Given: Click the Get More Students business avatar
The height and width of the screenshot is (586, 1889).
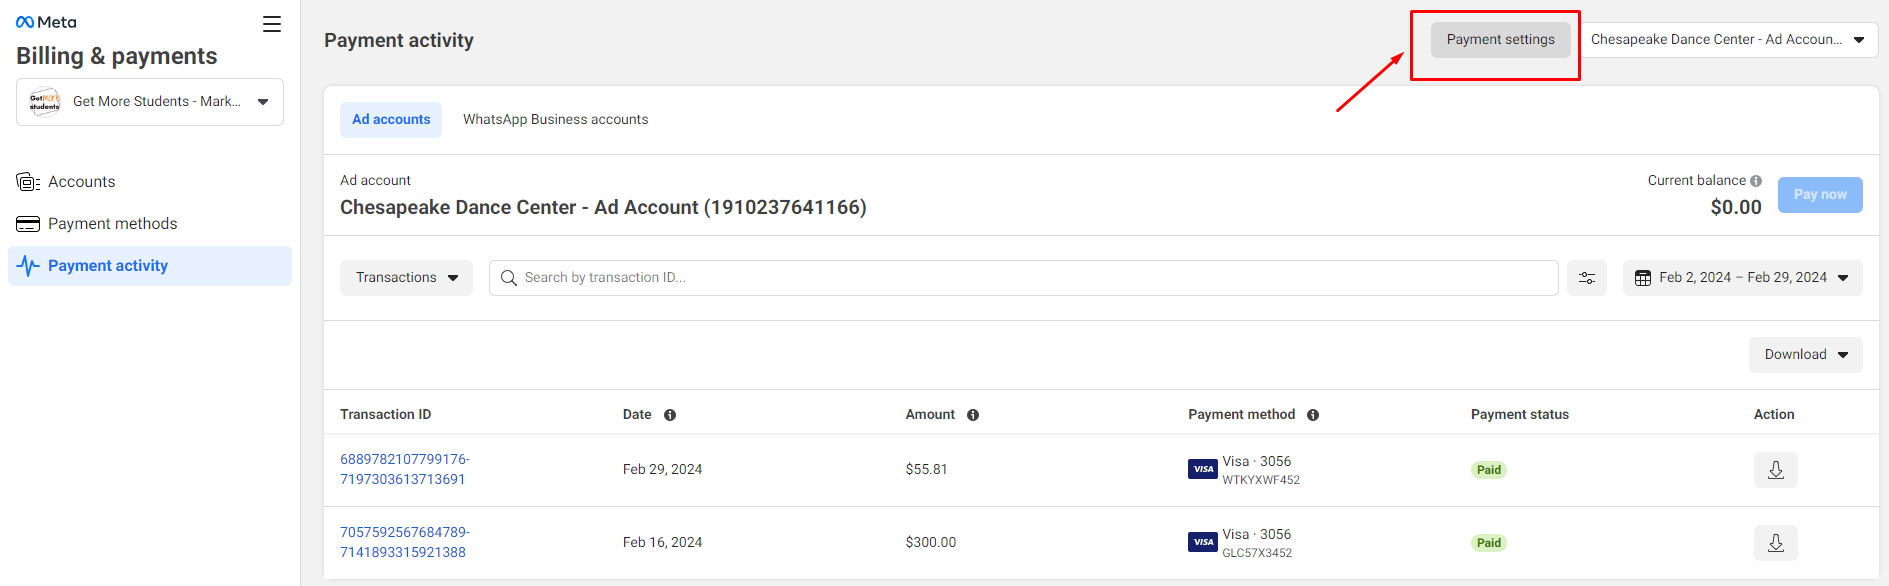Looking at the screenshot, I should (x=45, y=101).
